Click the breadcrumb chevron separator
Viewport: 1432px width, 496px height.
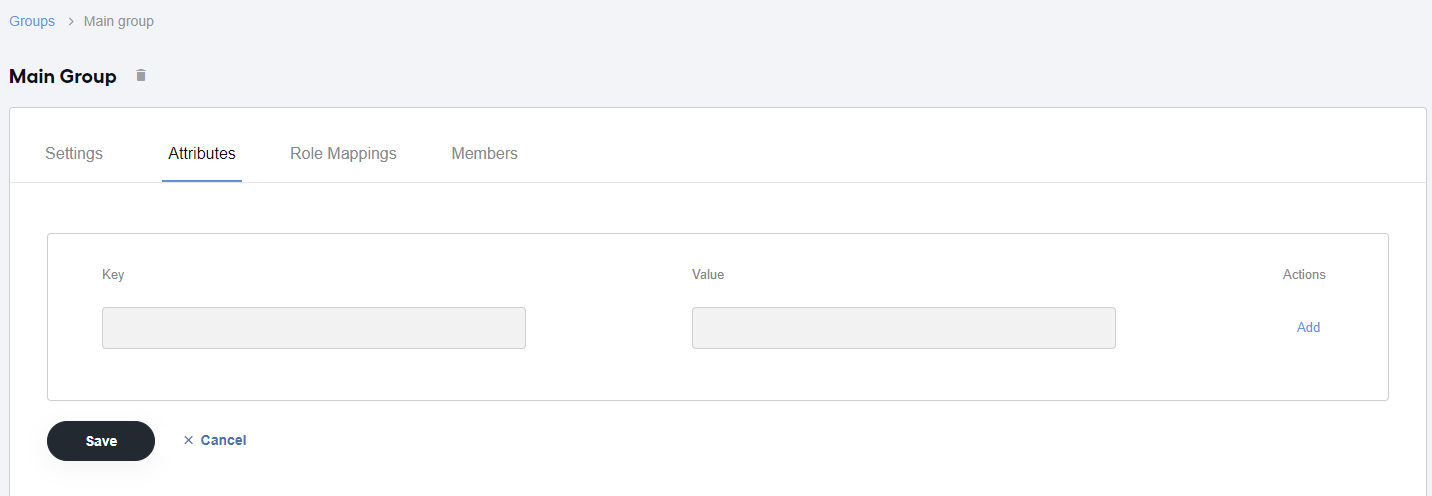(x=70, y=21)
